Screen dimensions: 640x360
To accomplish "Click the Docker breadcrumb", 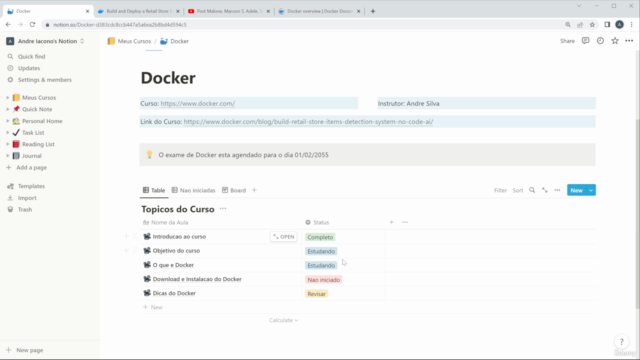I will coord(174,41).
